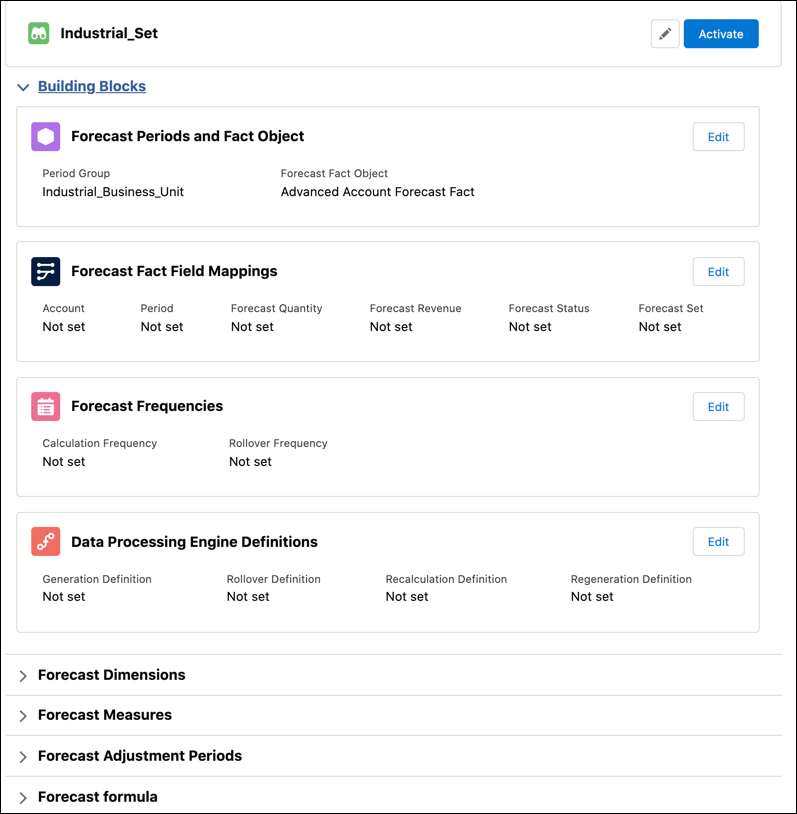
Task: Click the Advanced Account Forecast Fact value
Action: click(377, 192)
